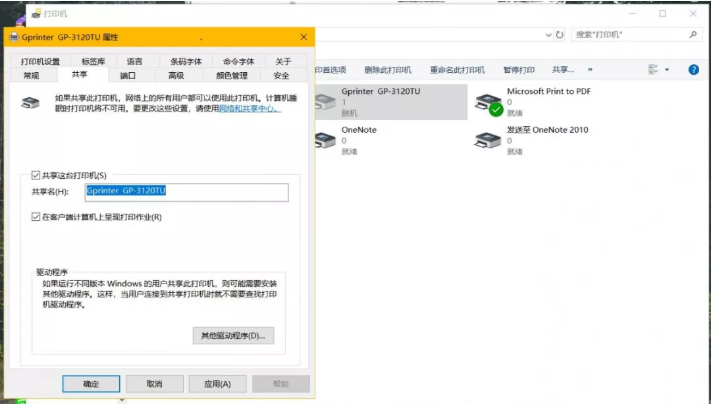Confirm with the 确定 button
Screen dimensions: 712x404
pyautogui.click(x=91, y=384)
